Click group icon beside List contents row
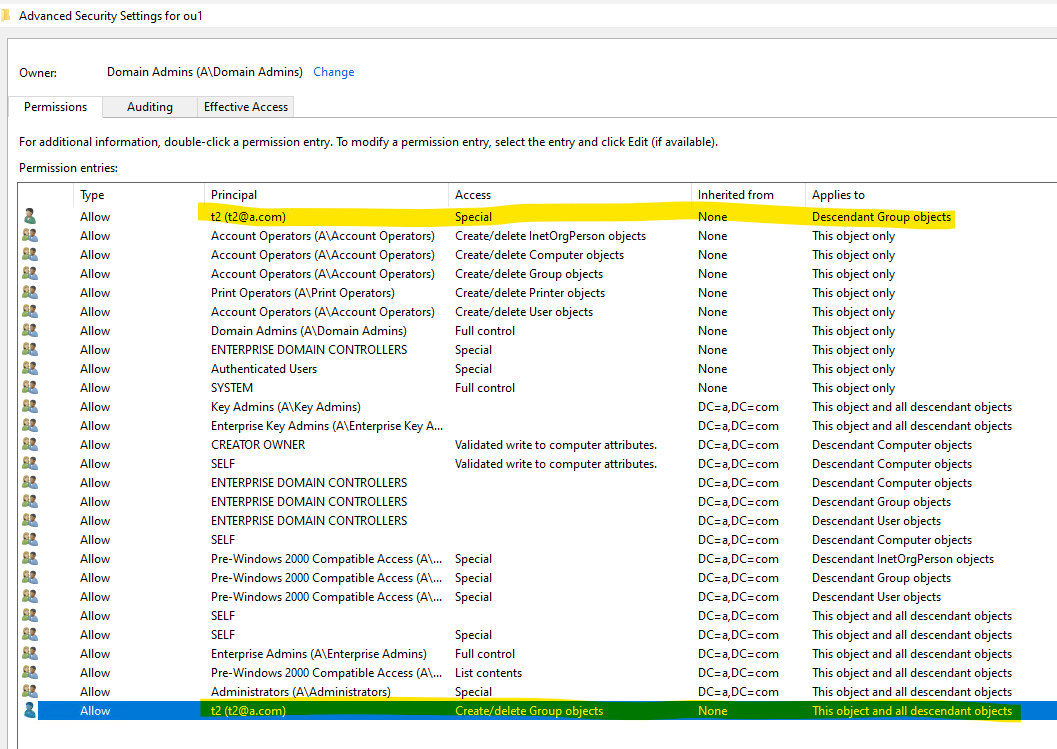This screenshot has width=1057, height=749. pyautogui.click(x=30, y=672)
